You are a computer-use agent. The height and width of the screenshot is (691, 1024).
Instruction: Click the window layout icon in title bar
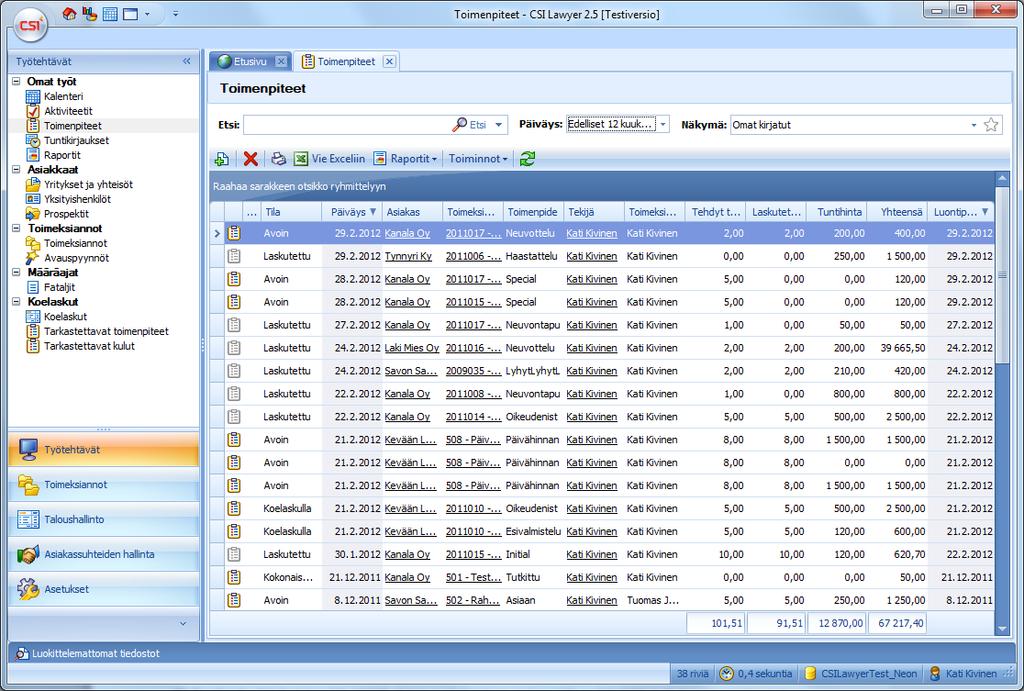pos(131,14)
